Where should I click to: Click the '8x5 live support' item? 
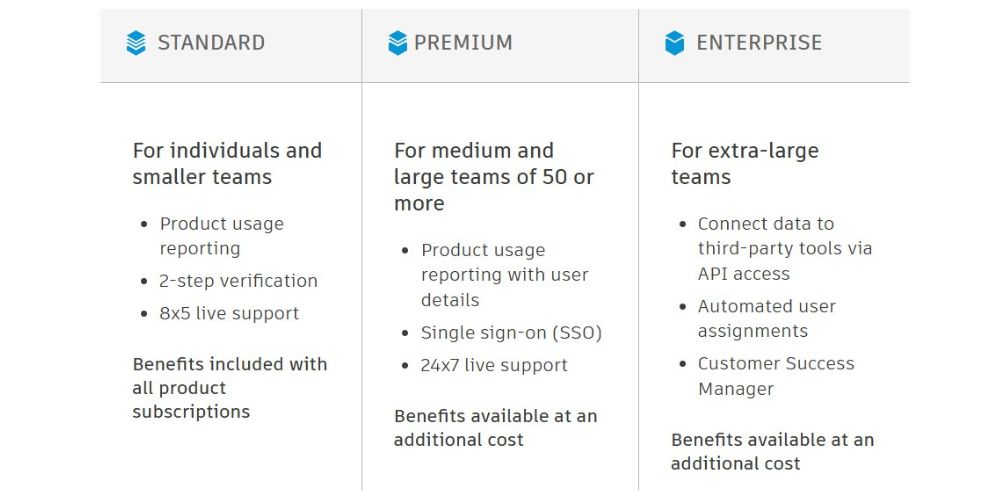coord(229,313)
